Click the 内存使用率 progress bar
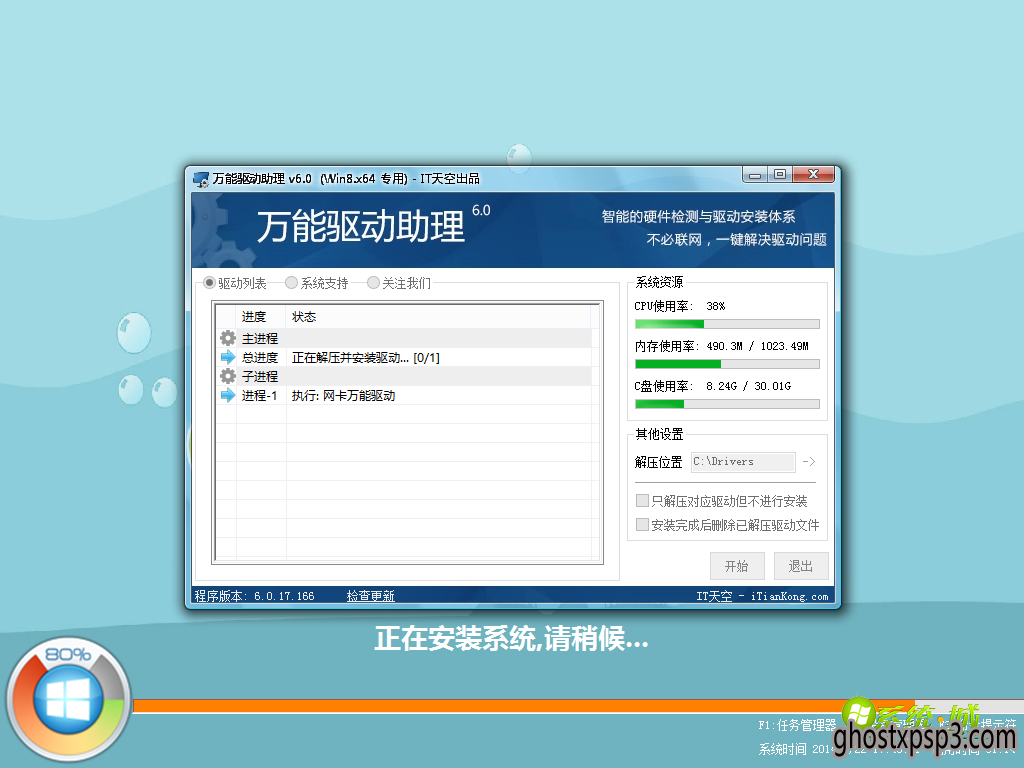This screenshot has height=768, width=1024. coord(727,364)
